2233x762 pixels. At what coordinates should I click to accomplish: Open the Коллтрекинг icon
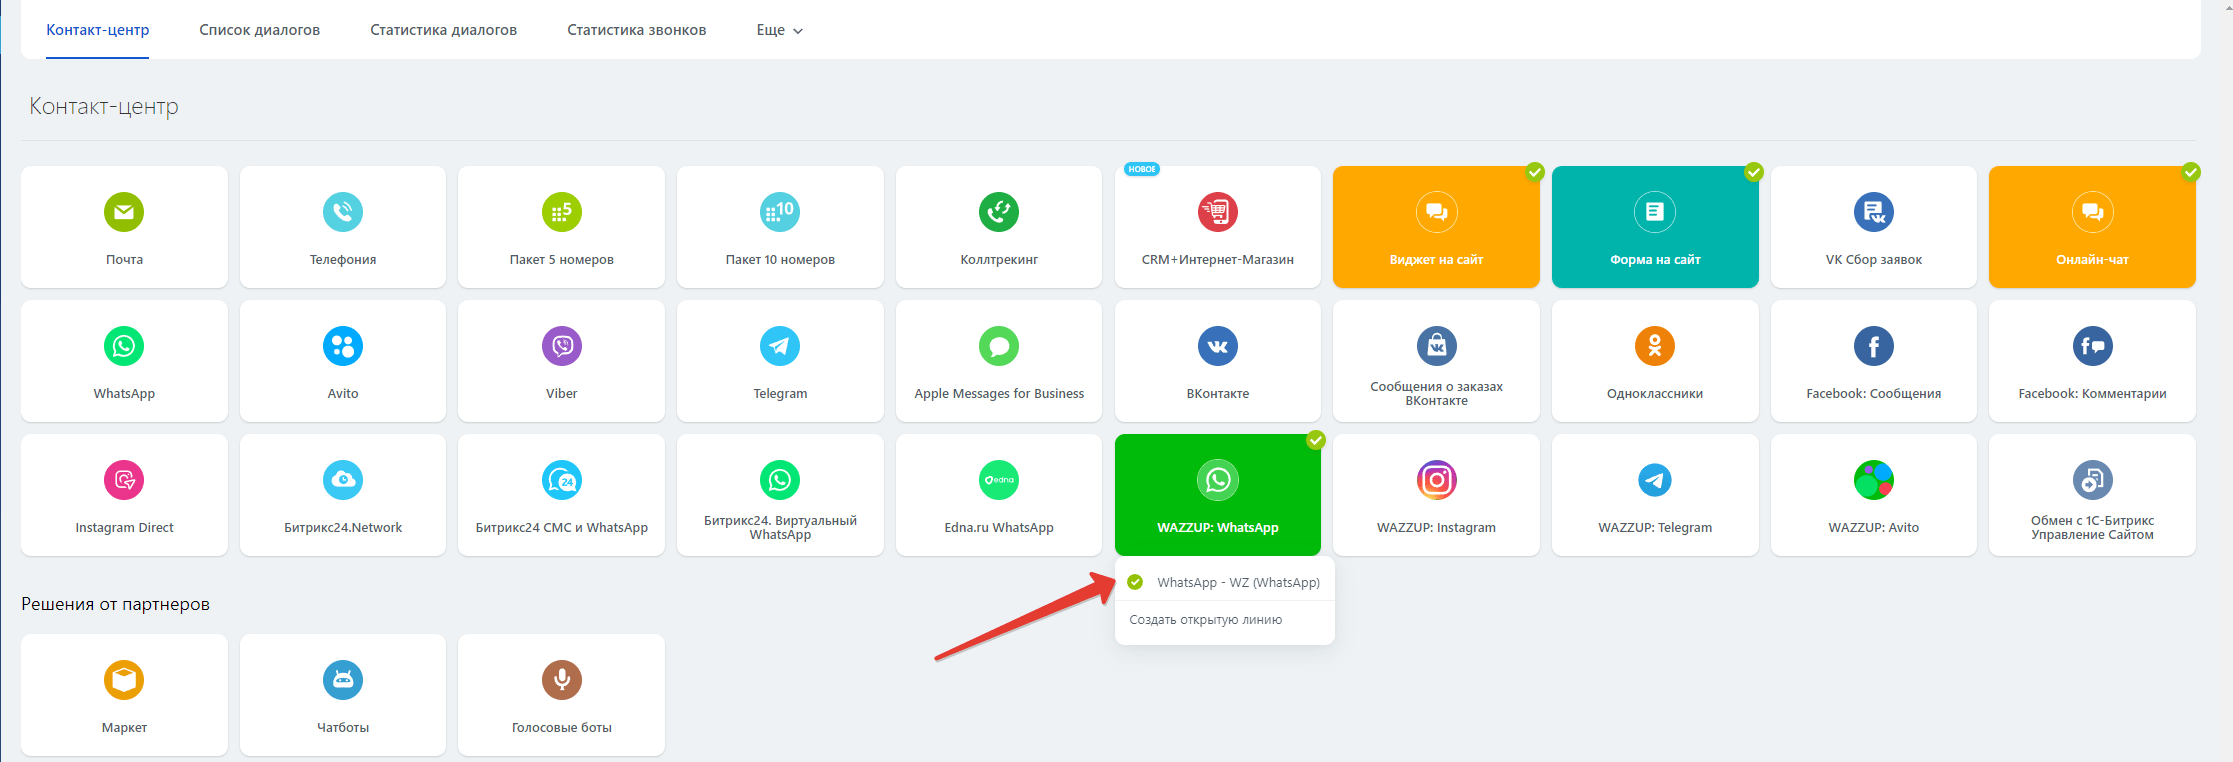(999, 212)
